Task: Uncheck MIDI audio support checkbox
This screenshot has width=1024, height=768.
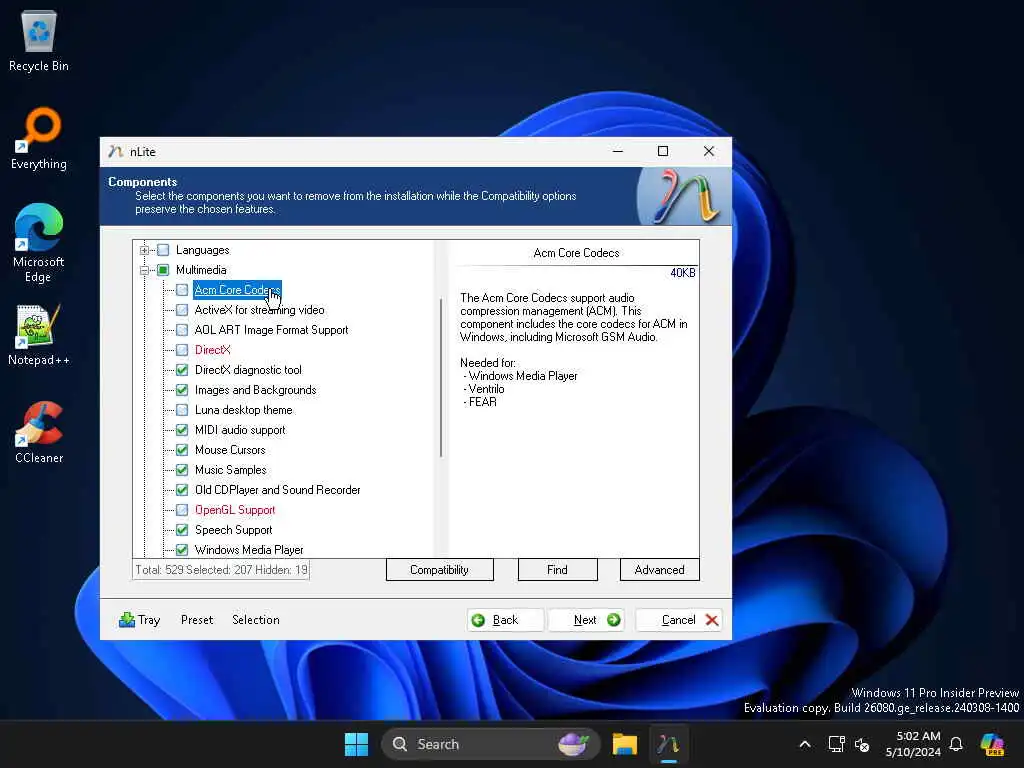Action: point(182,430)
